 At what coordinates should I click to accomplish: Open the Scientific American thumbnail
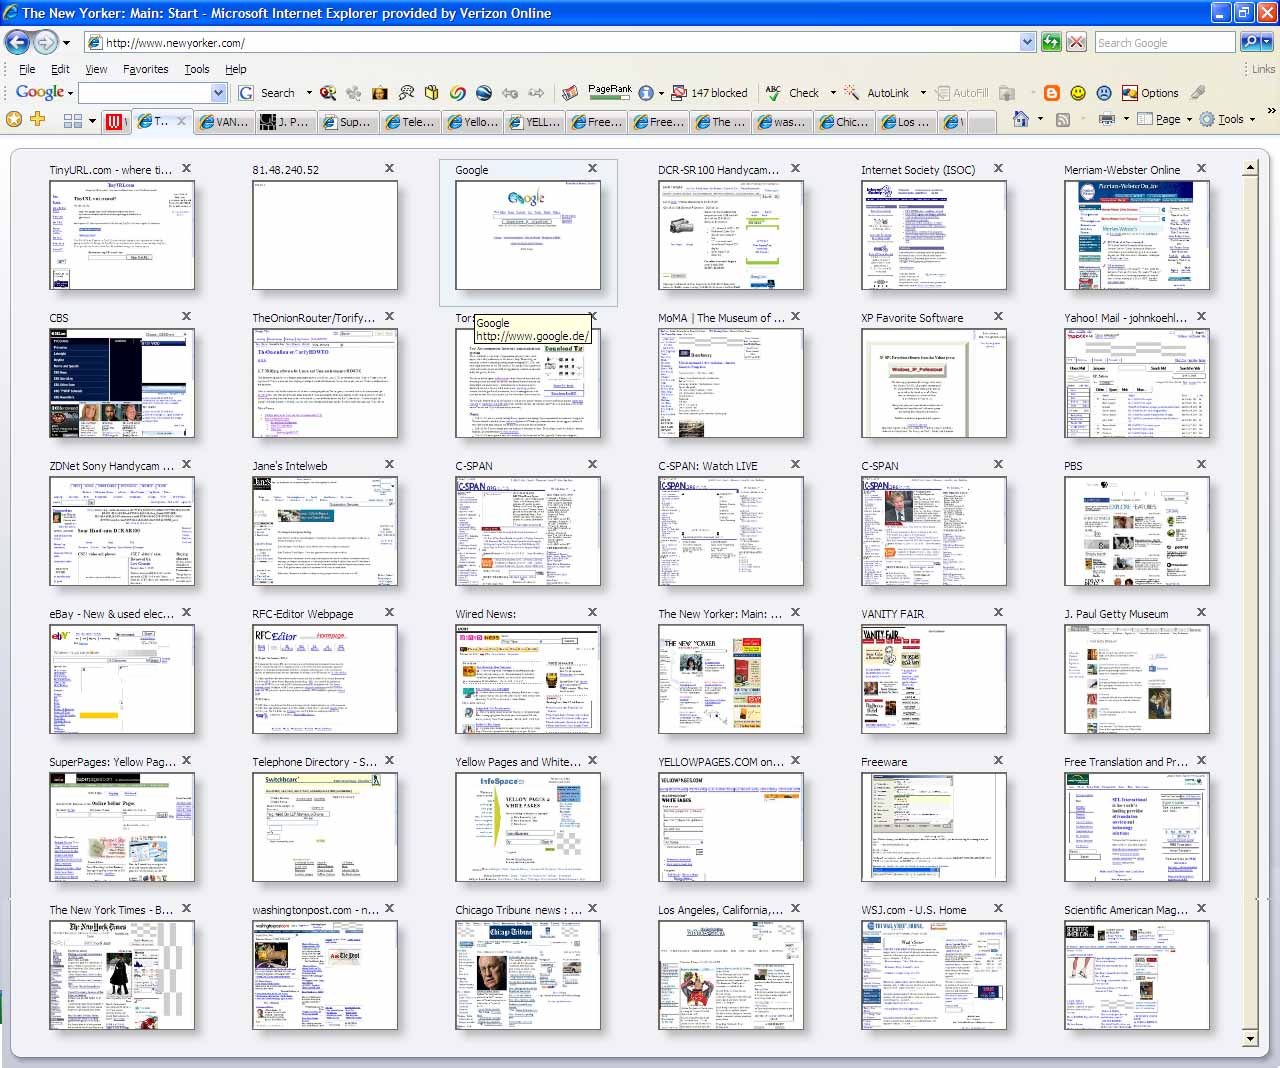[x=1137, y=975]
